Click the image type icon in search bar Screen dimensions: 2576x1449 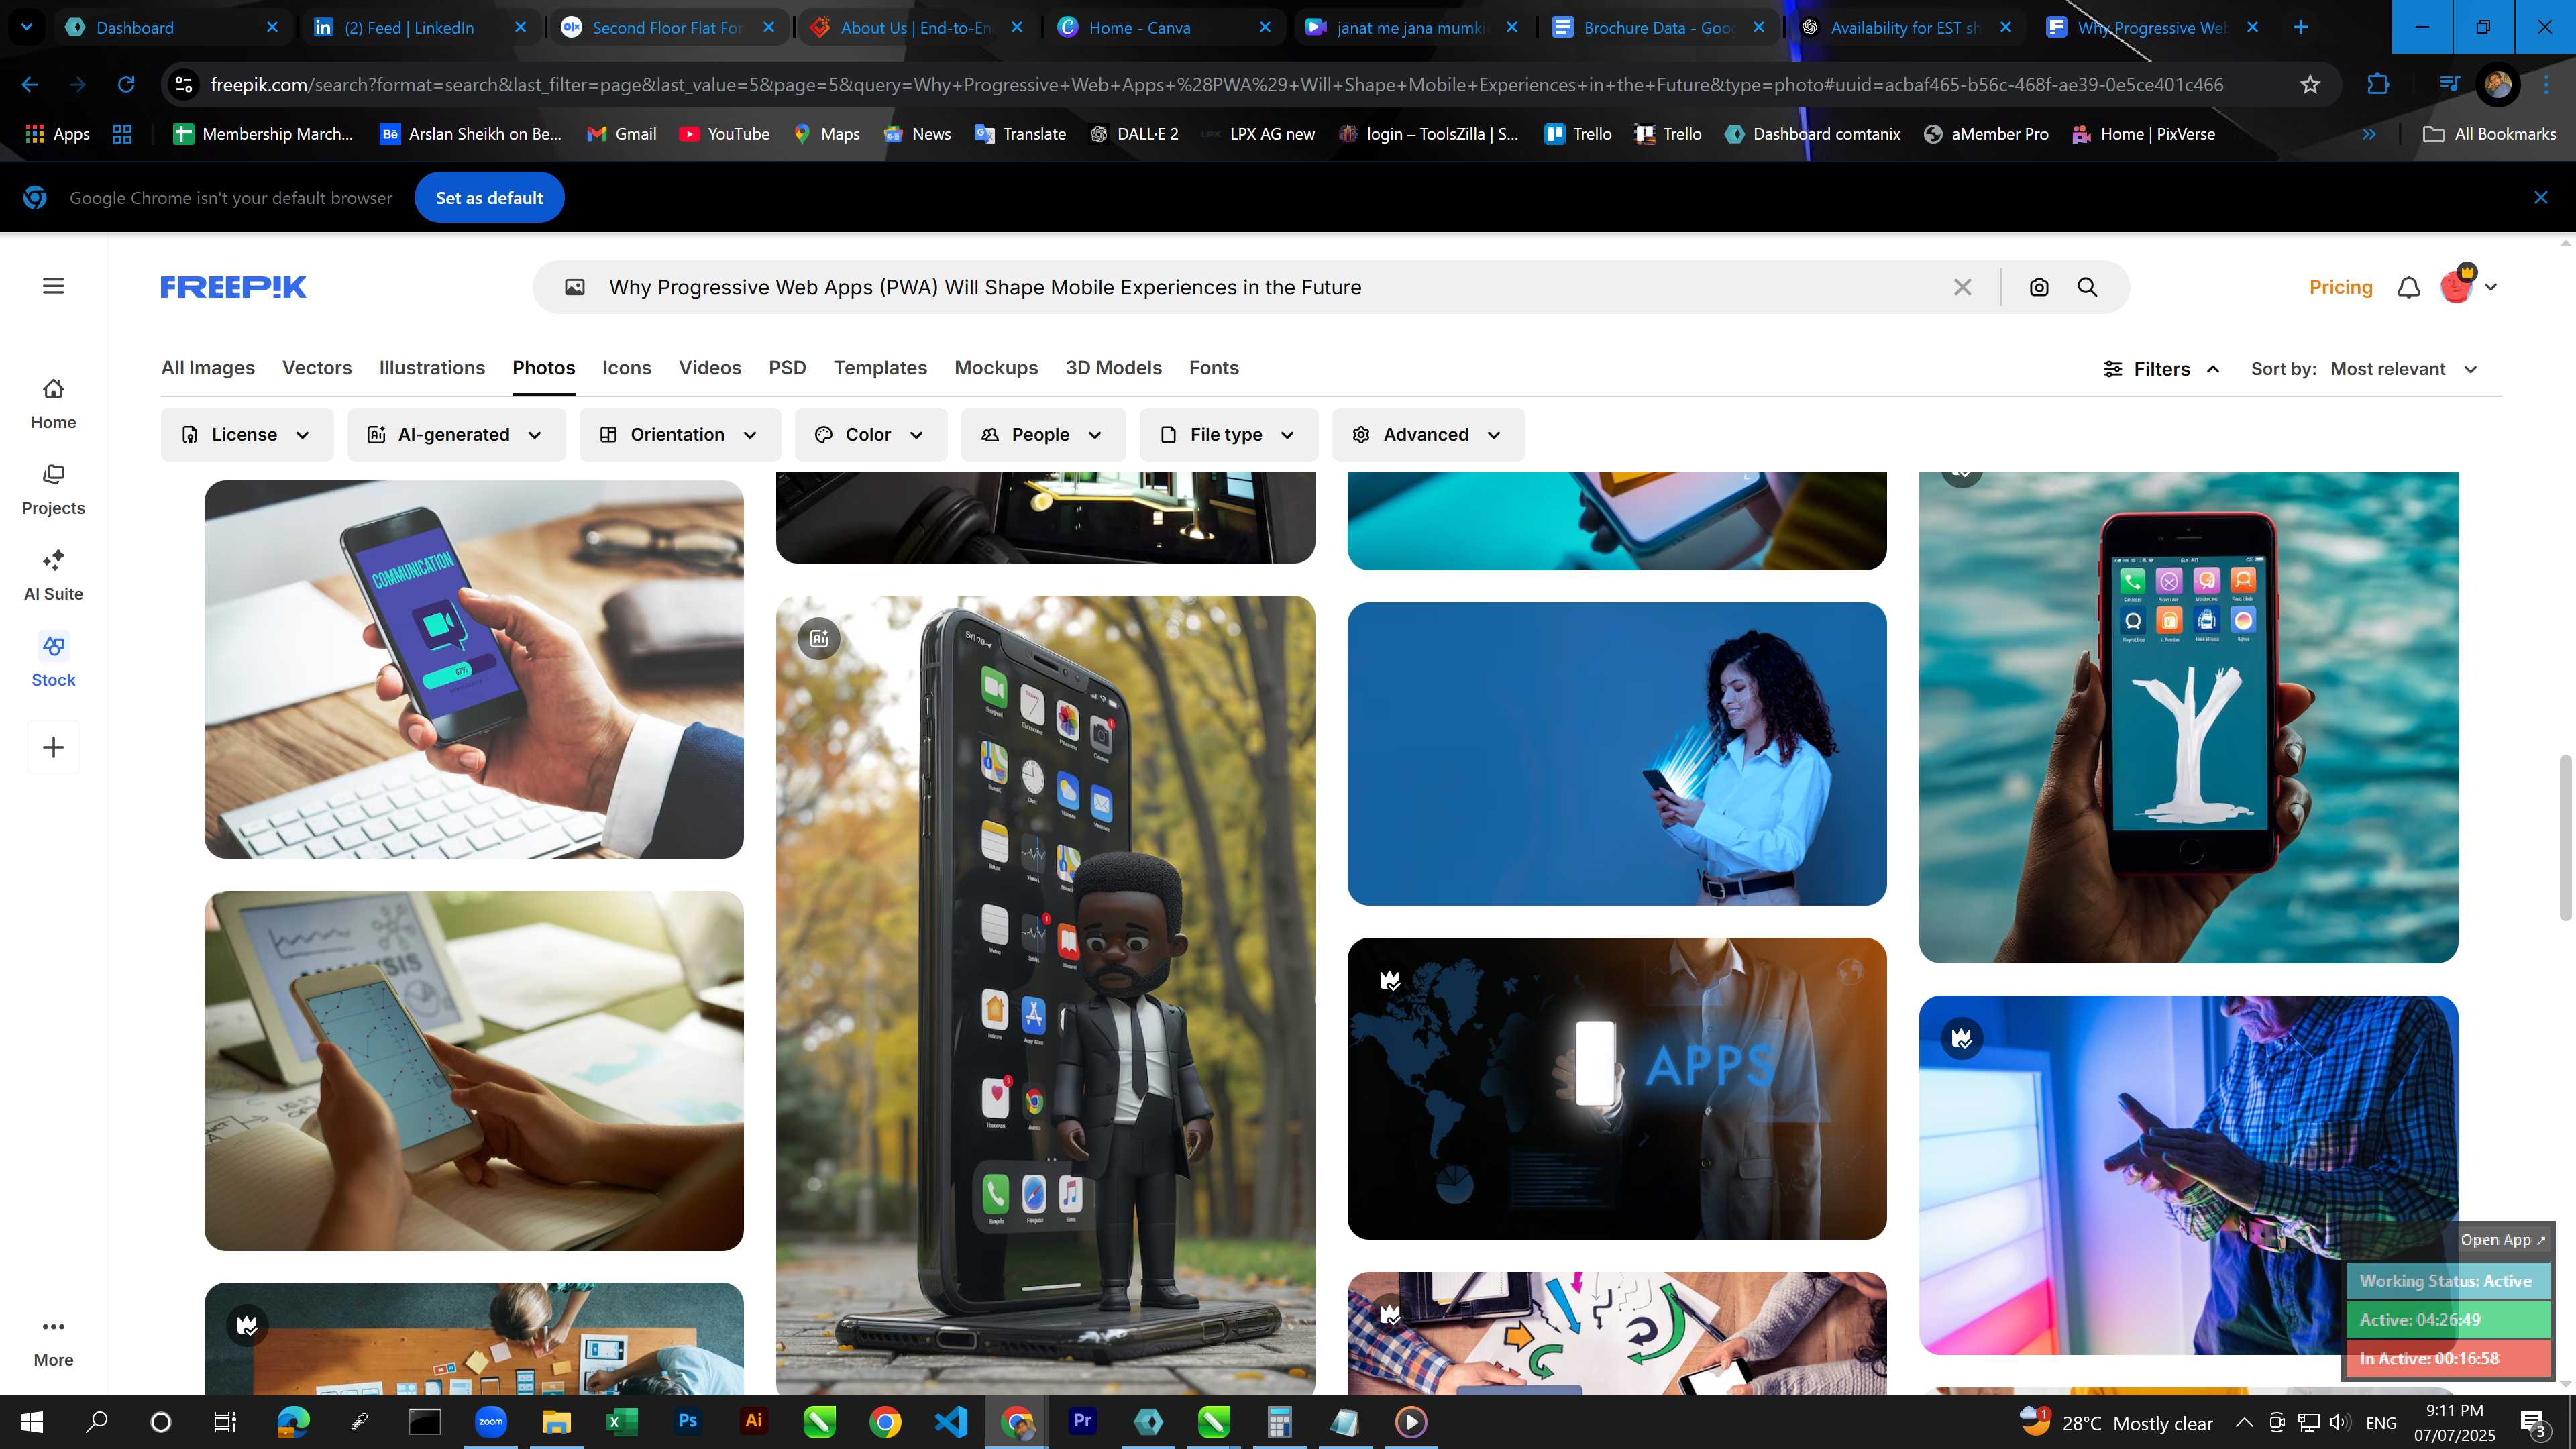click(575, 287)
